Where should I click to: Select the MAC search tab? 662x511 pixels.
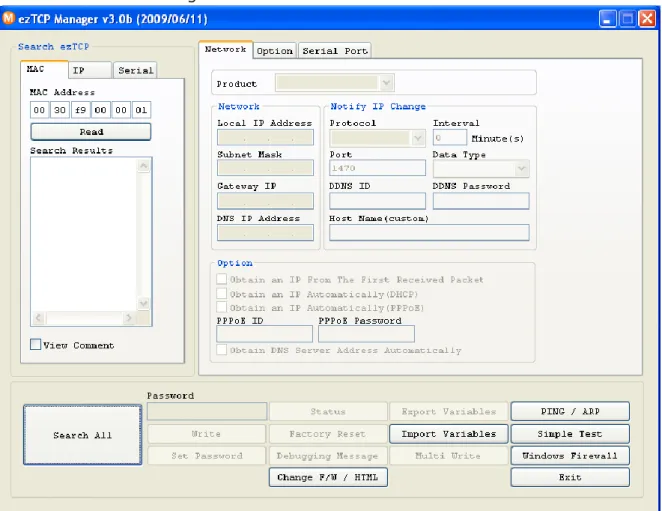click(x=44, y=69)
